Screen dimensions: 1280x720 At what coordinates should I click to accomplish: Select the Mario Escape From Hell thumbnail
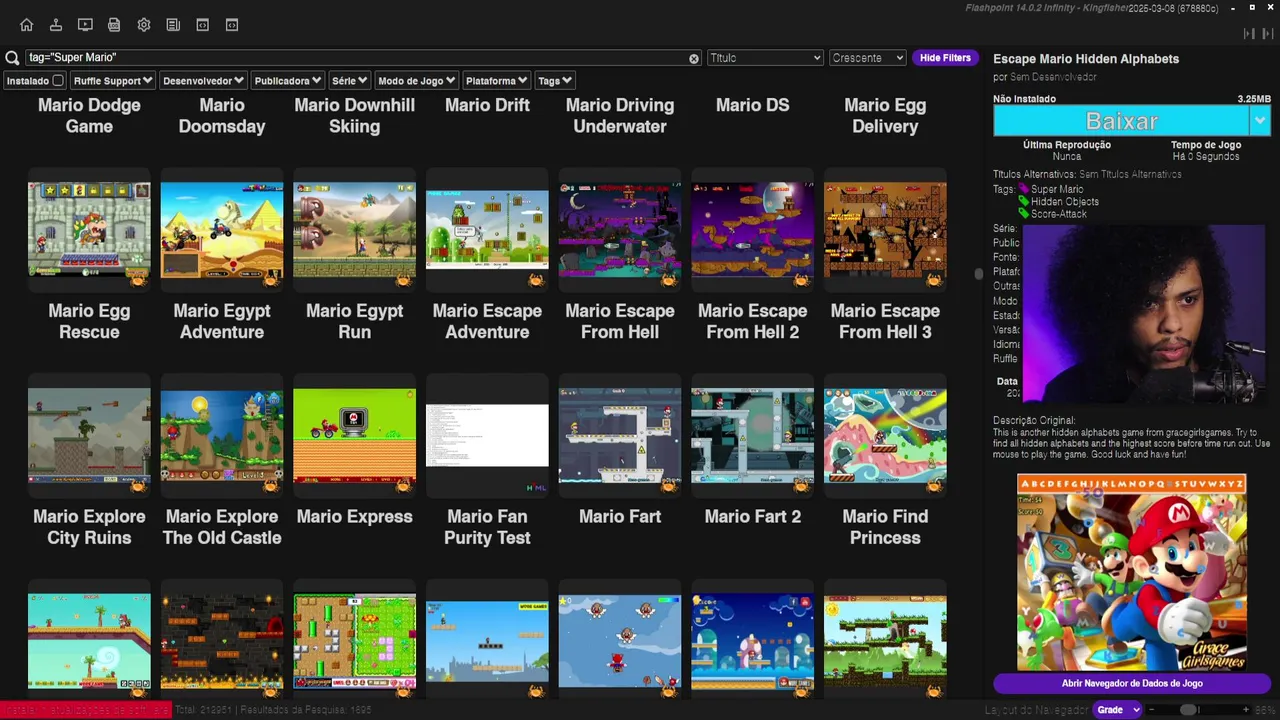(620, 230)
